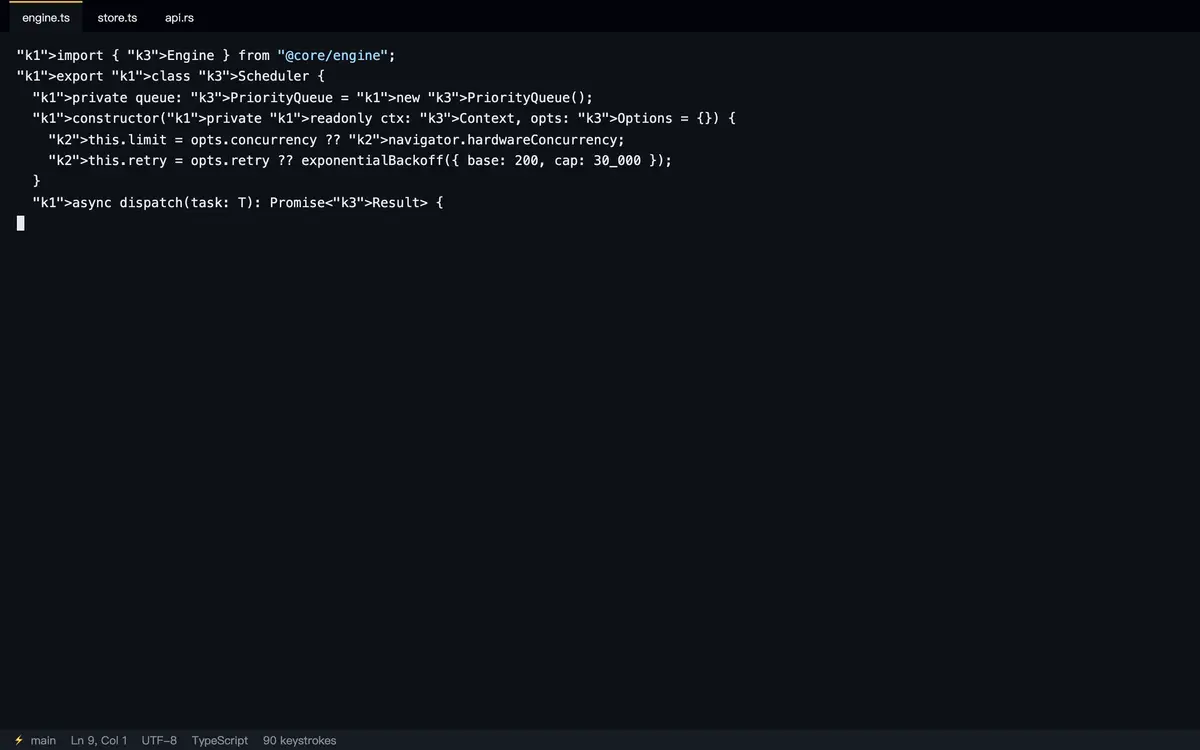Image resolution: width=1200 pixels, height=750 pixels.
Task: Place cursor on navigator.hardwareConcurrency
Action: 506,139
